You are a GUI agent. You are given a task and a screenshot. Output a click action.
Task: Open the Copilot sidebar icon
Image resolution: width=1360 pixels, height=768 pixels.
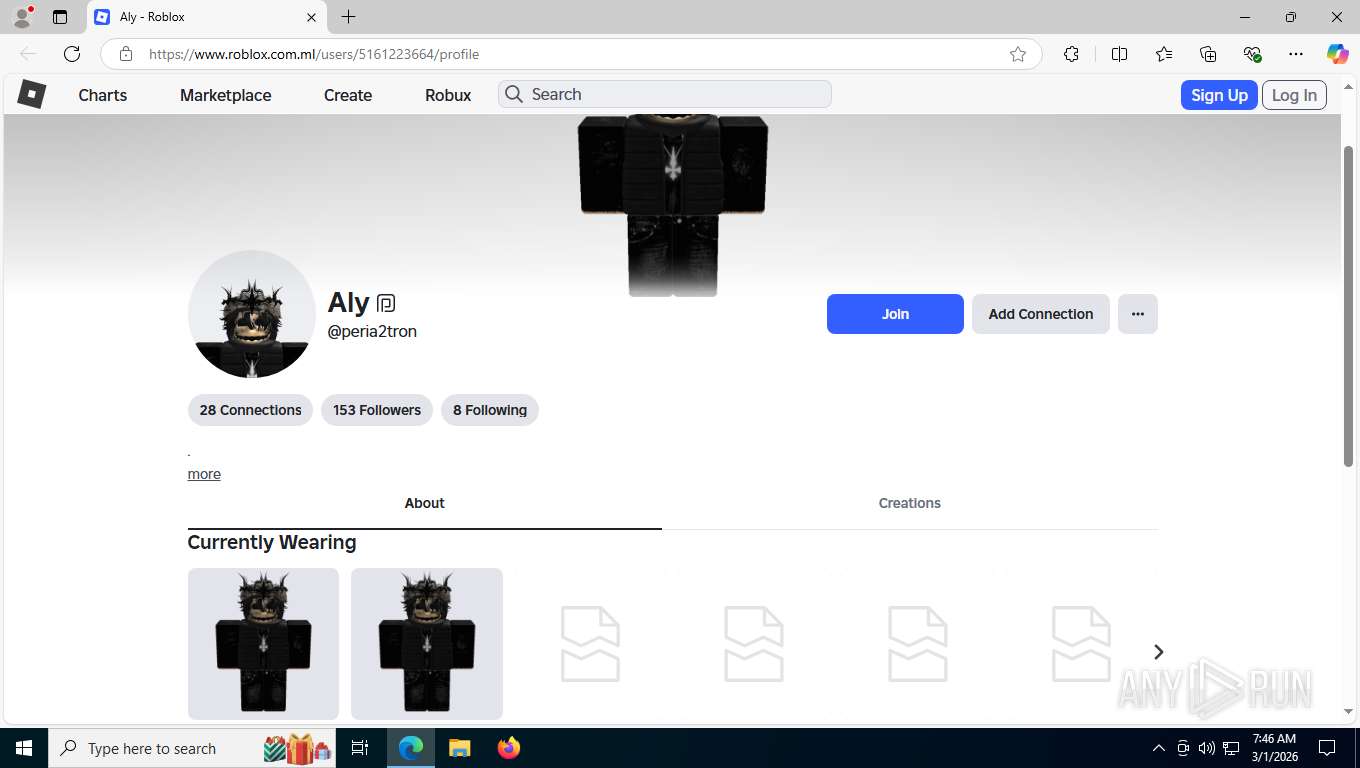pos(1337,54)
